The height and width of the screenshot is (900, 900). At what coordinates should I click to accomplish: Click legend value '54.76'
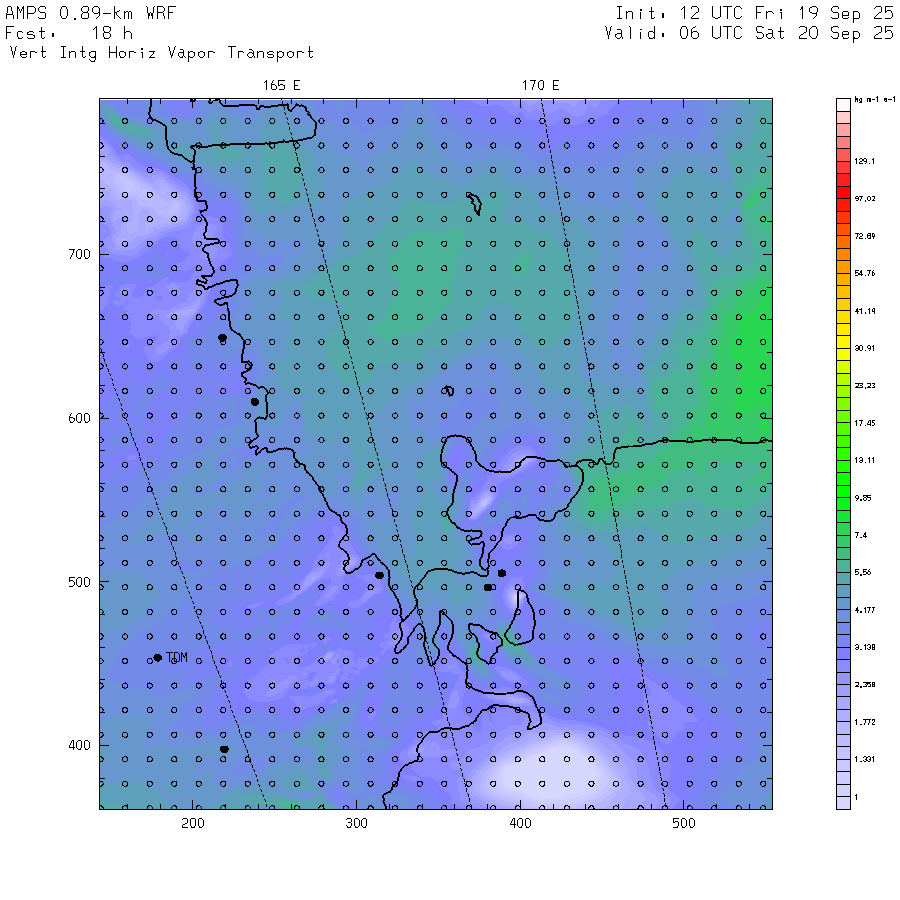coord(864,273)
